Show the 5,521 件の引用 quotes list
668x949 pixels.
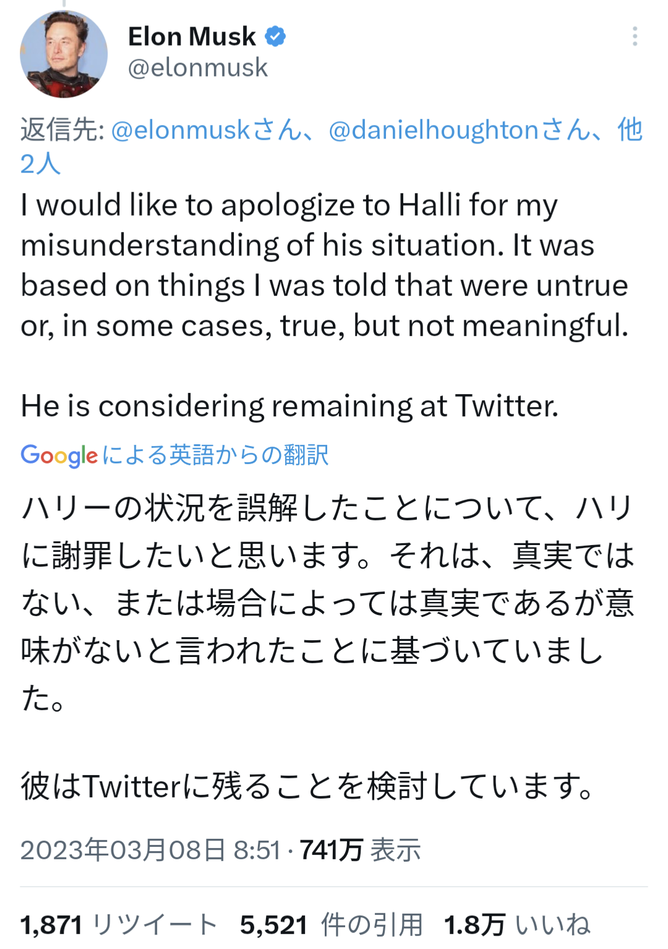tap(332, 925)
